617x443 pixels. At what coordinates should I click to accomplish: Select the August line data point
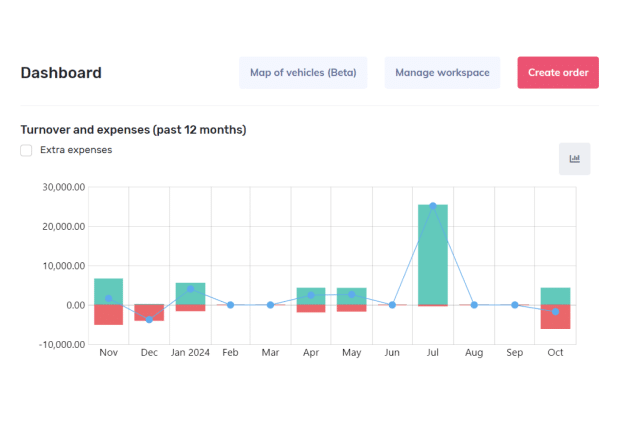pos(474,305)
